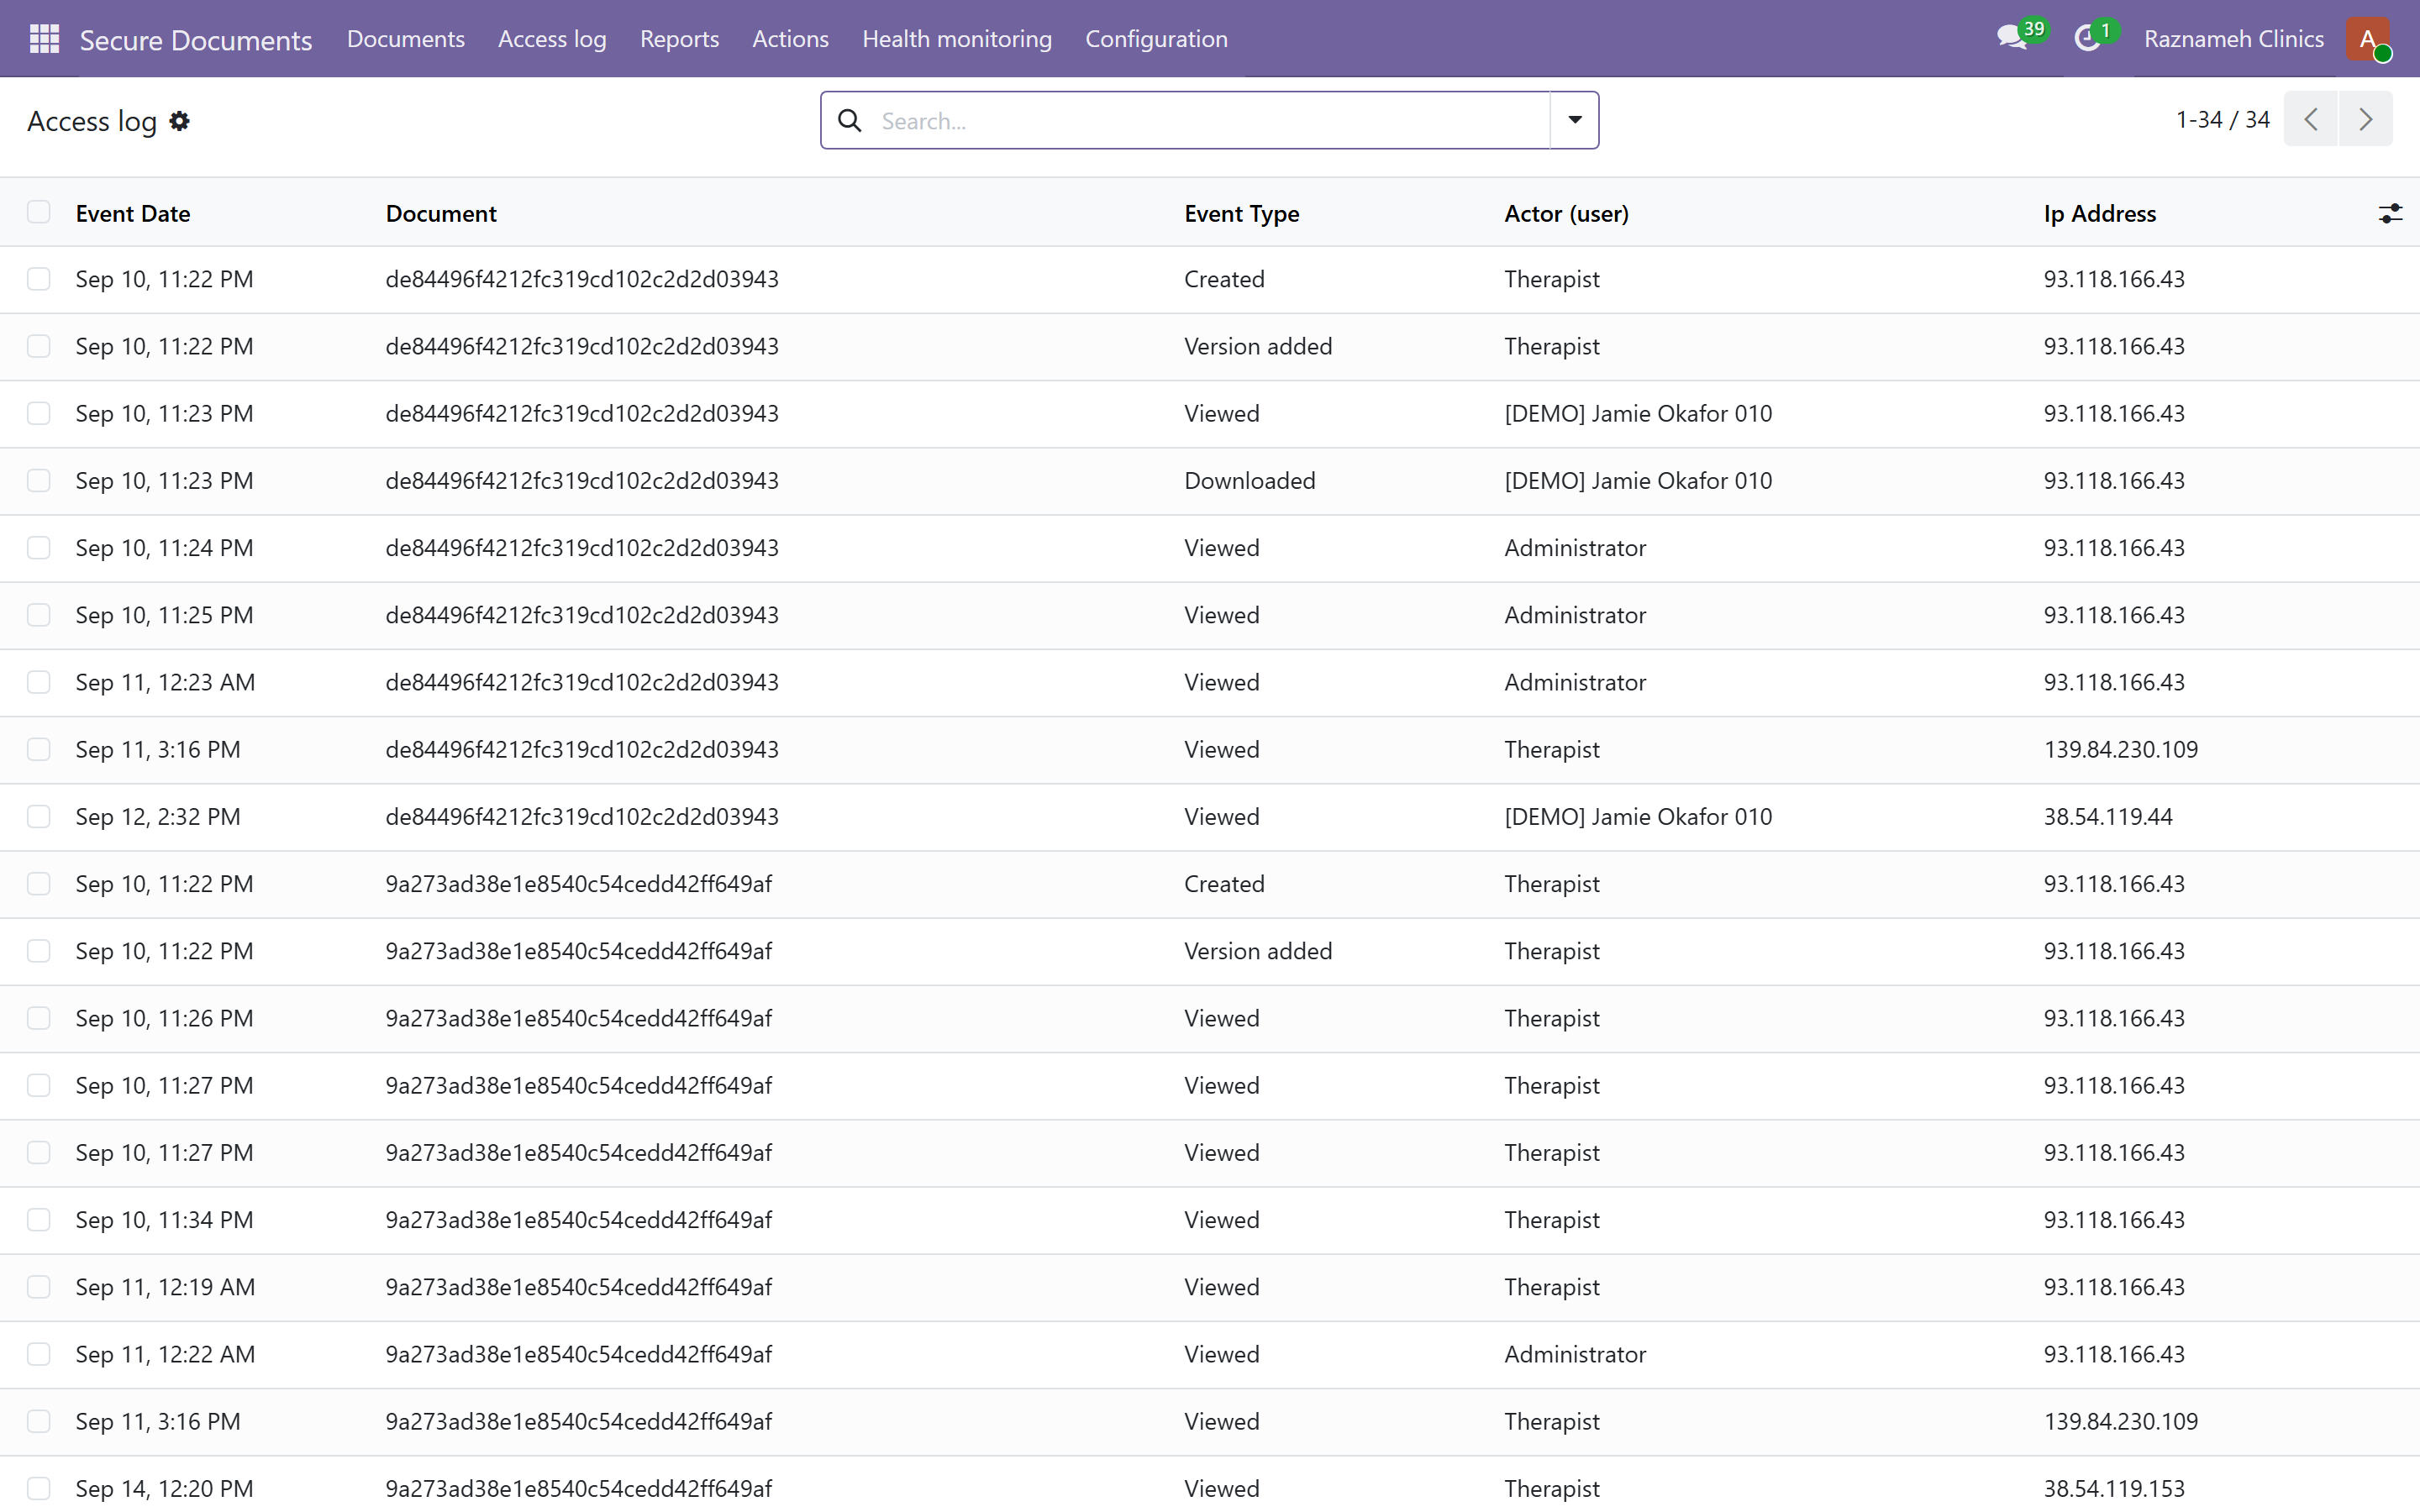Viewport: 2420px width, 1512px height.
Task: Sort by the Ip Address column header
Action: 2099,213
